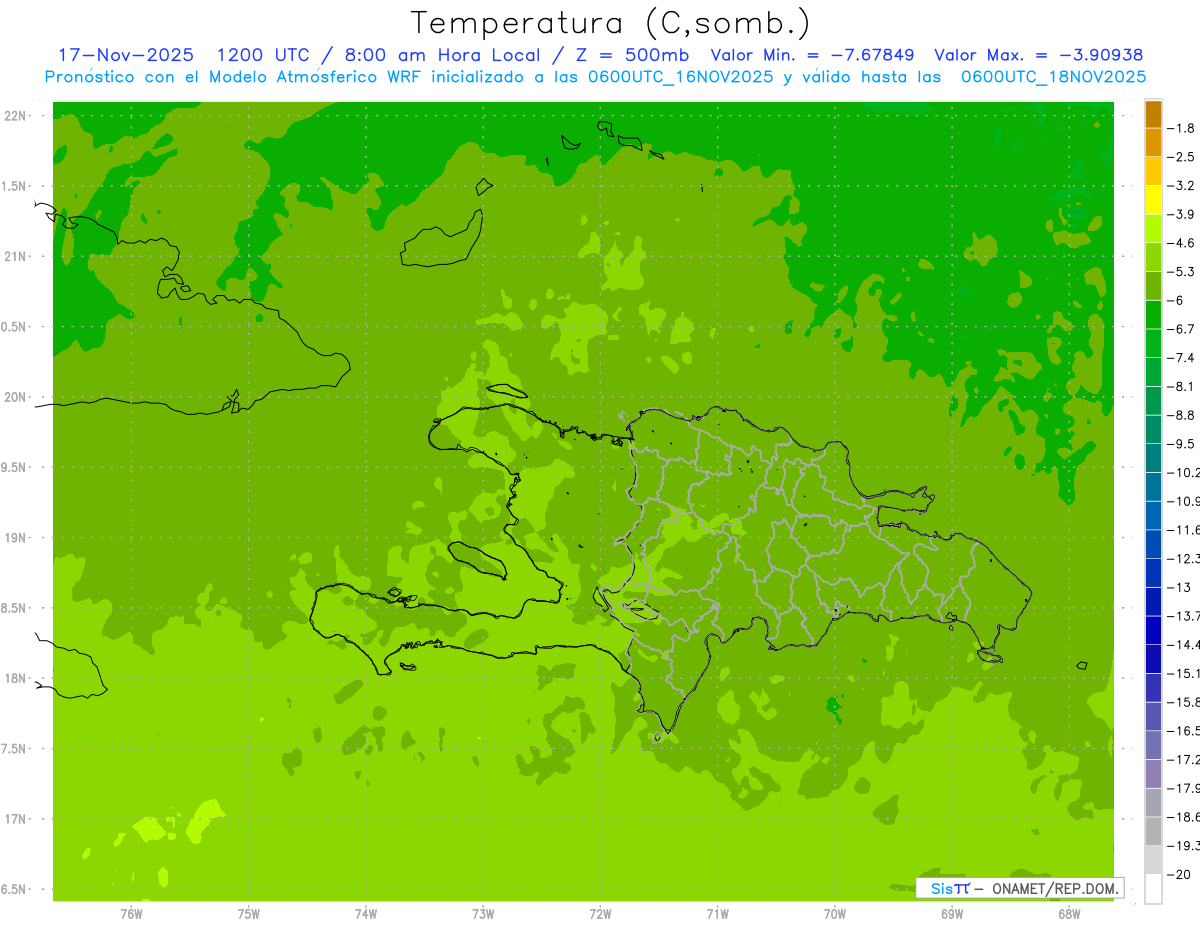Select the "-5.3" legend value
This screenshot has height=927, width=1200.
tap(1181, 272)
